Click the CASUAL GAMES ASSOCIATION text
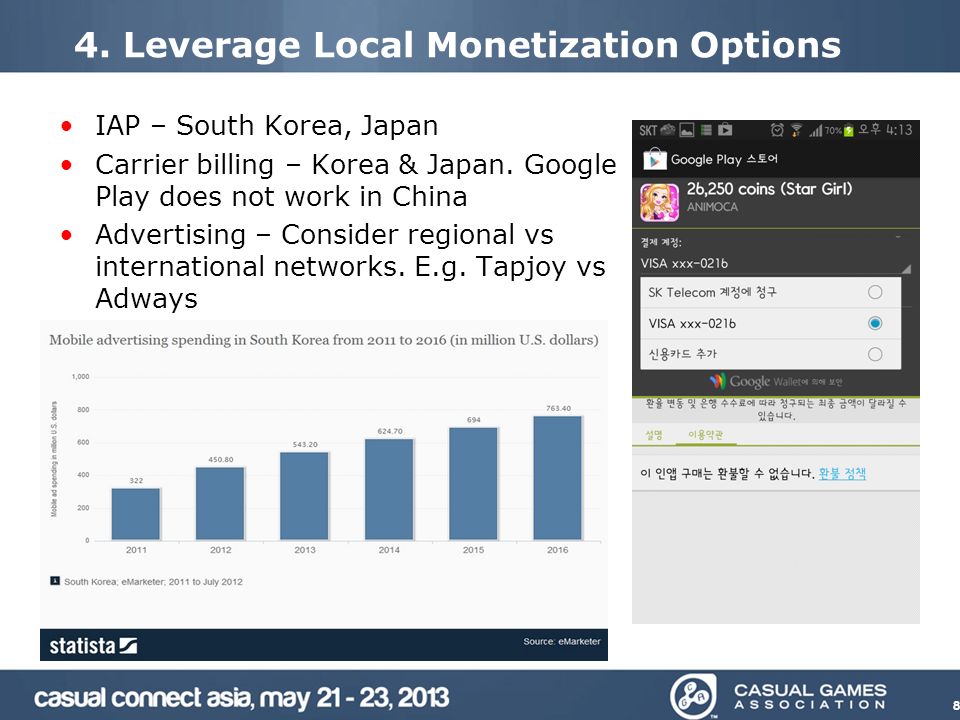This screenshot has width=960, height=720. click(810, 697)
